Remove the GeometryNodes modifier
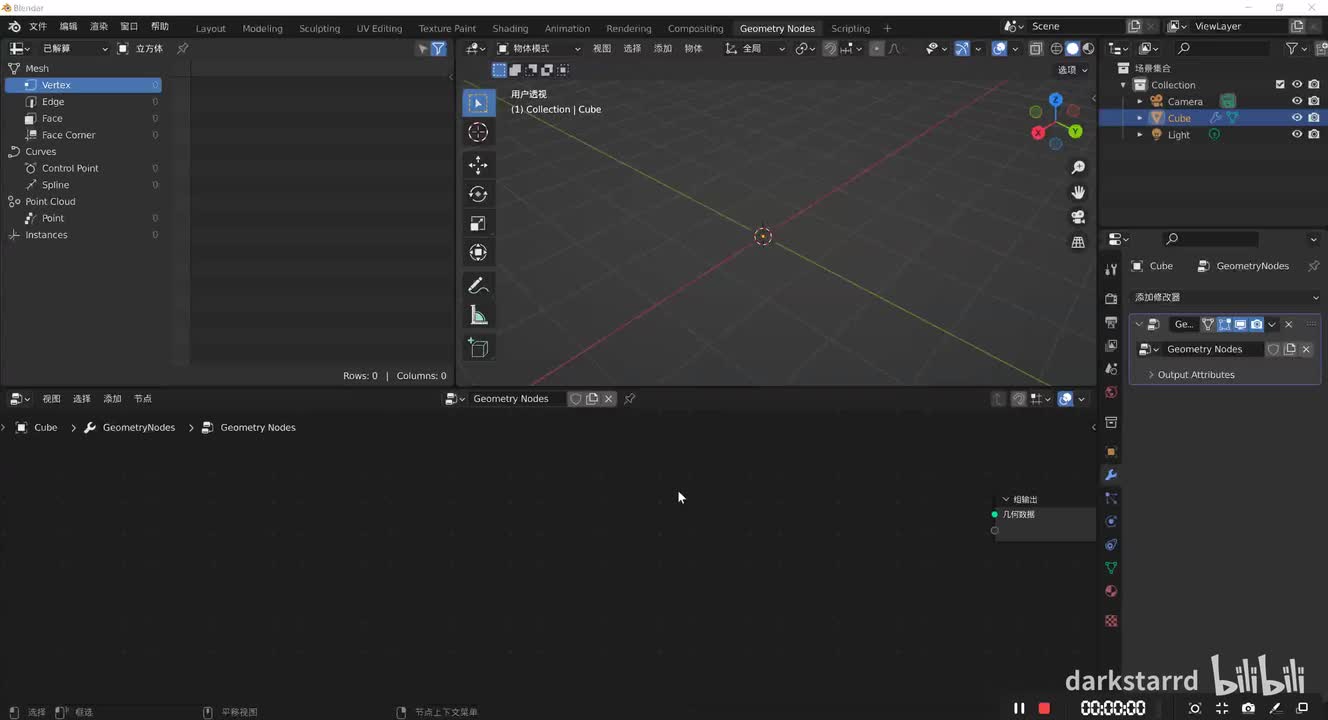Viewport: 1328px width, 720px height. [1288, 324]
